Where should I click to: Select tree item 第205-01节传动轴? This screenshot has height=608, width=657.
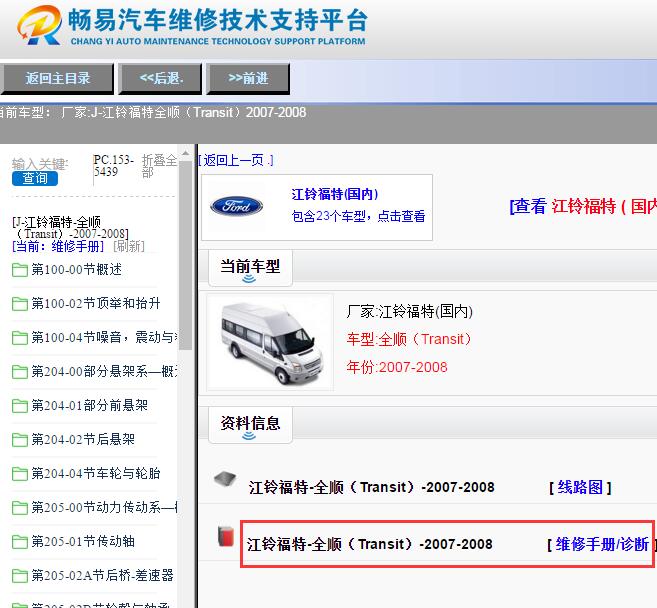coord(83,541)
